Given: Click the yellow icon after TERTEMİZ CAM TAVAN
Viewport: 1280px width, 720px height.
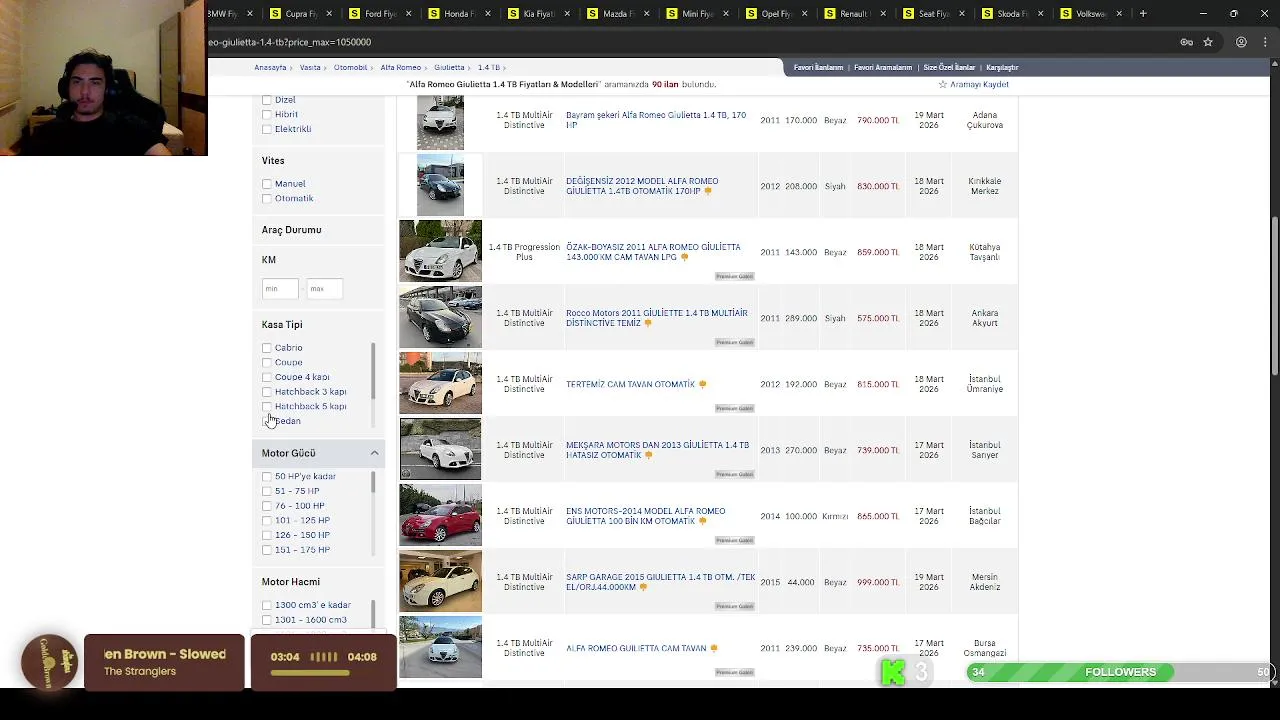Looking at the screenshot, I should (702, 384).
